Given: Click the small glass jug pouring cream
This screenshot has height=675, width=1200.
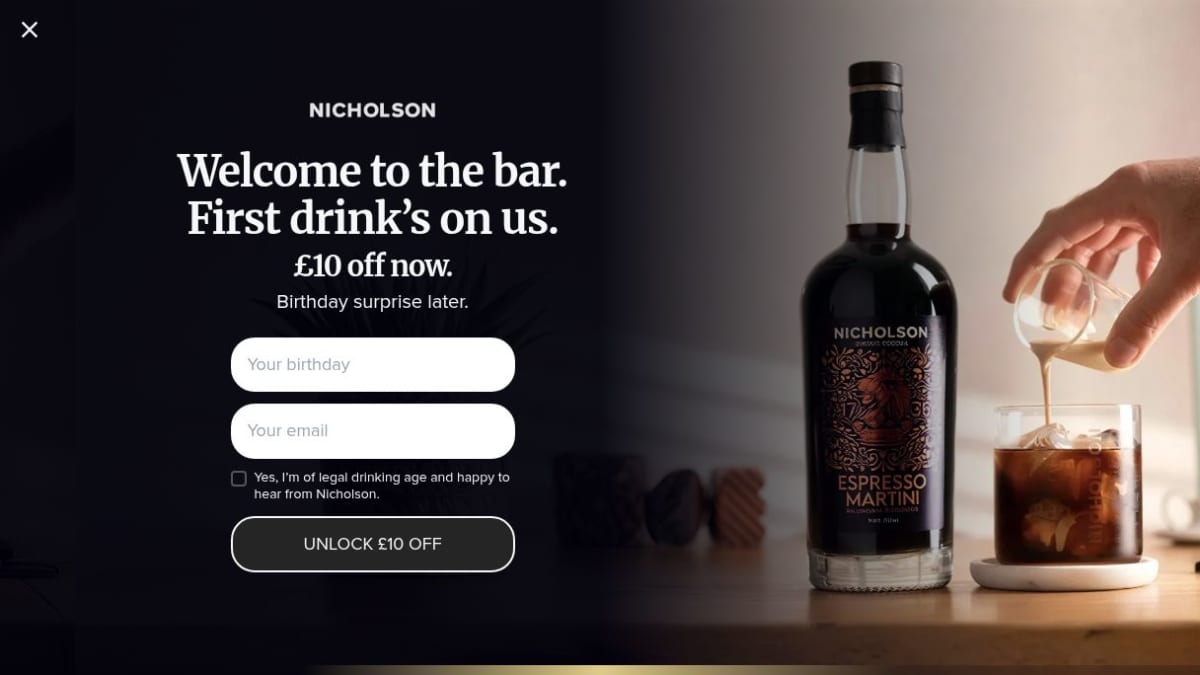Looking at the screenshot, I should click(1072, 315).
